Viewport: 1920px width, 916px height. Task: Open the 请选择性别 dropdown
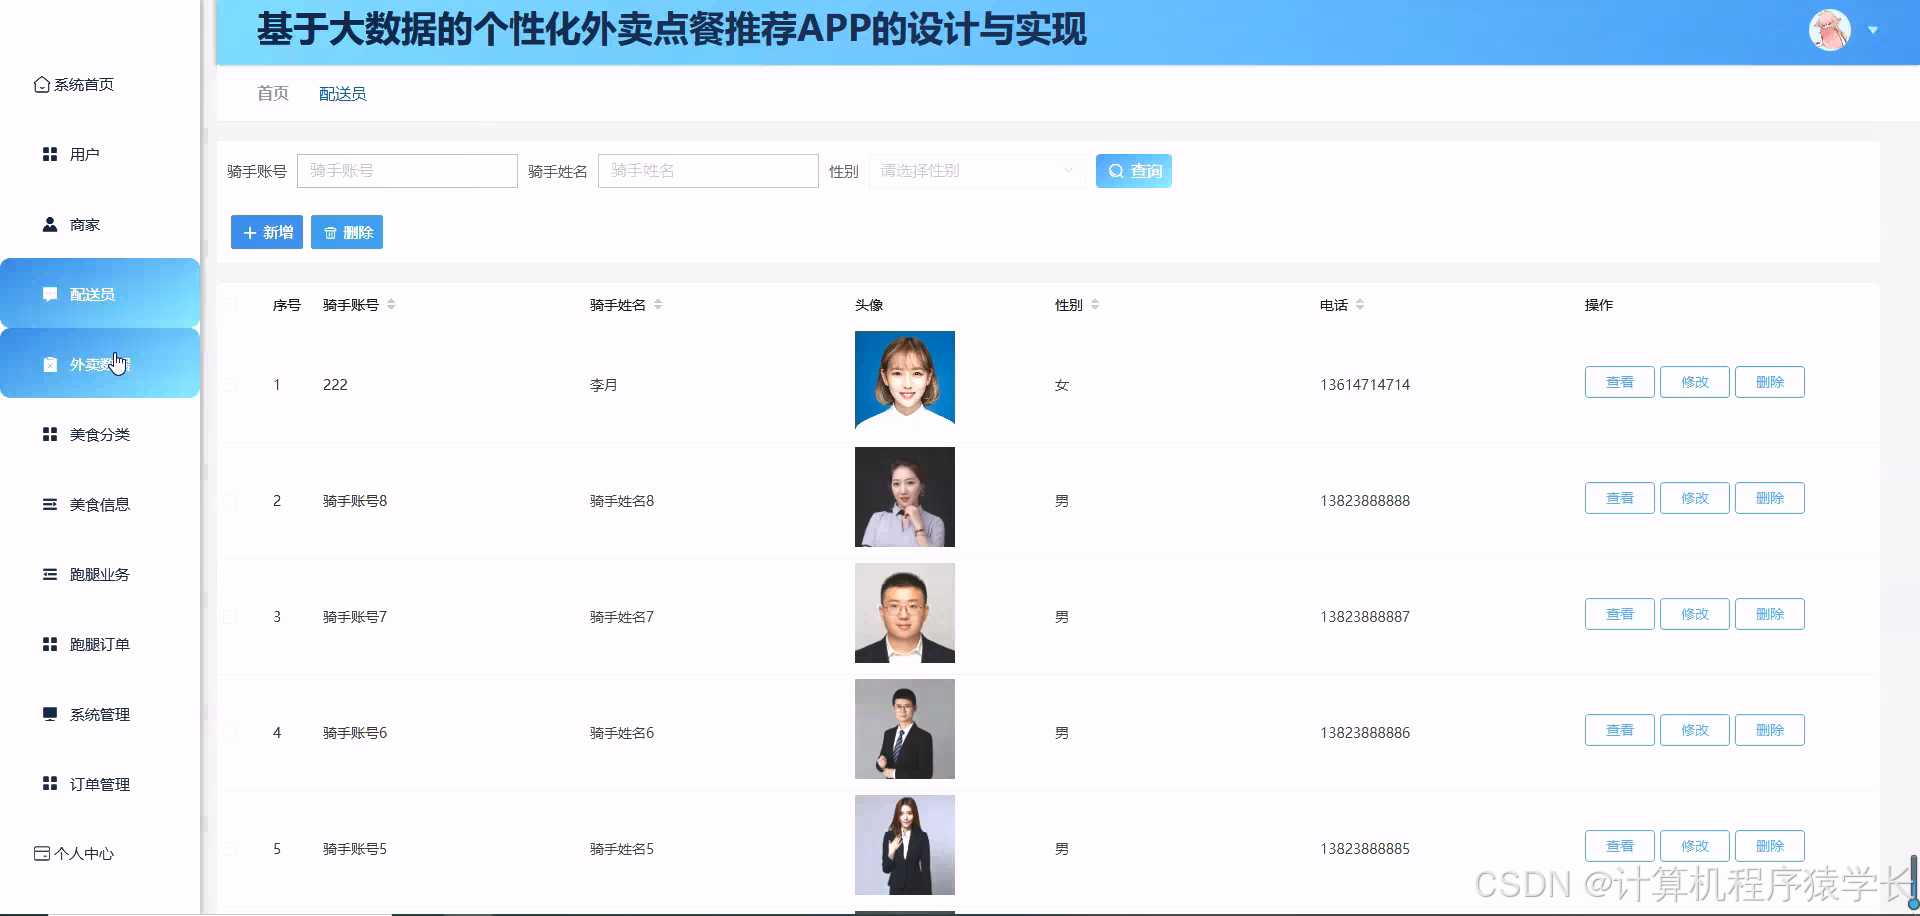(x=975, y=170)
